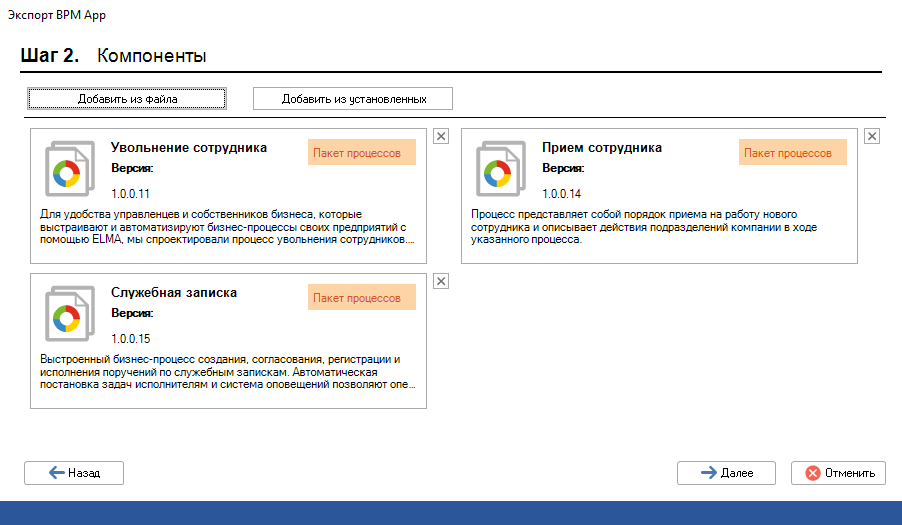Click the Служебная записка description text
The image size is (902, 525).
(226, 371)
